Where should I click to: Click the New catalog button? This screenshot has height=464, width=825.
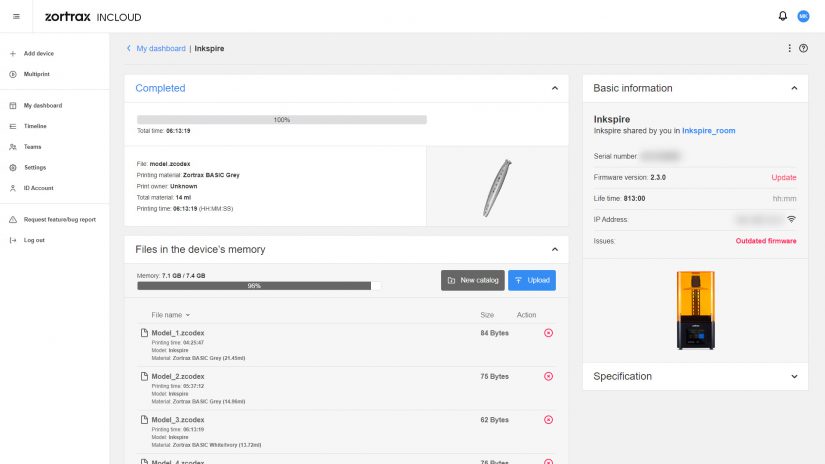point(472,280)
